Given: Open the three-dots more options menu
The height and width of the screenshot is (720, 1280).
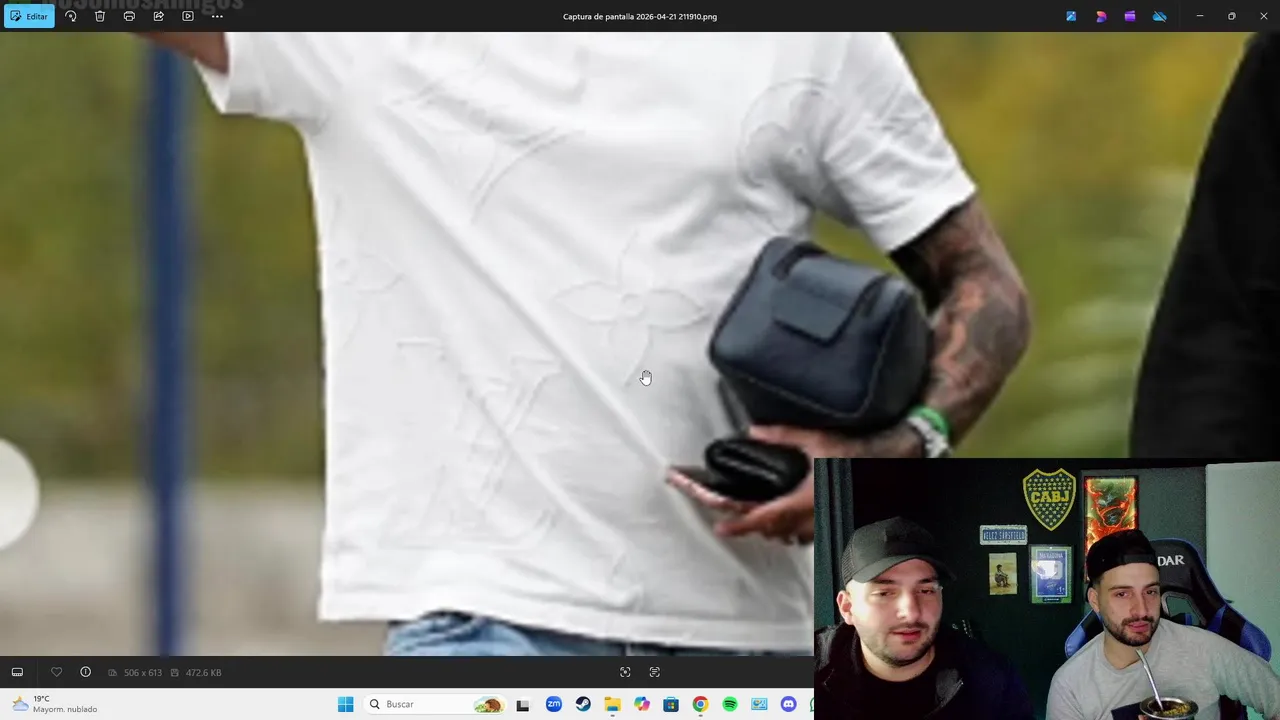Looking at the screenshot, I should click(217, 16).
